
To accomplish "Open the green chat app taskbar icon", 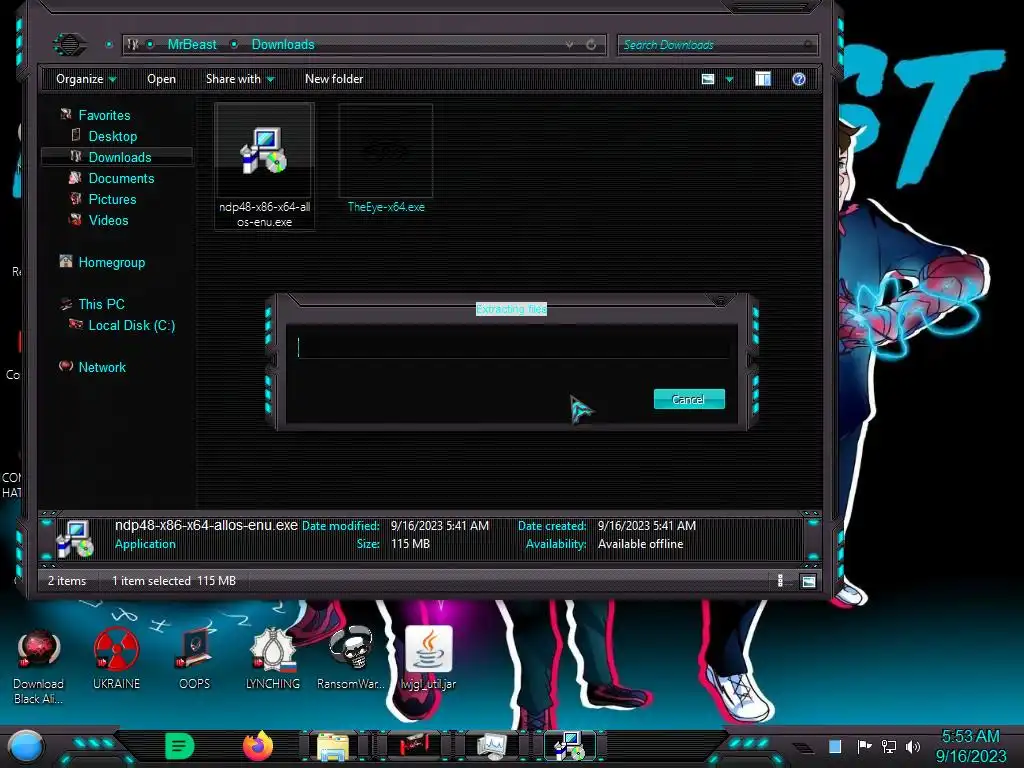I will [179, 746].
